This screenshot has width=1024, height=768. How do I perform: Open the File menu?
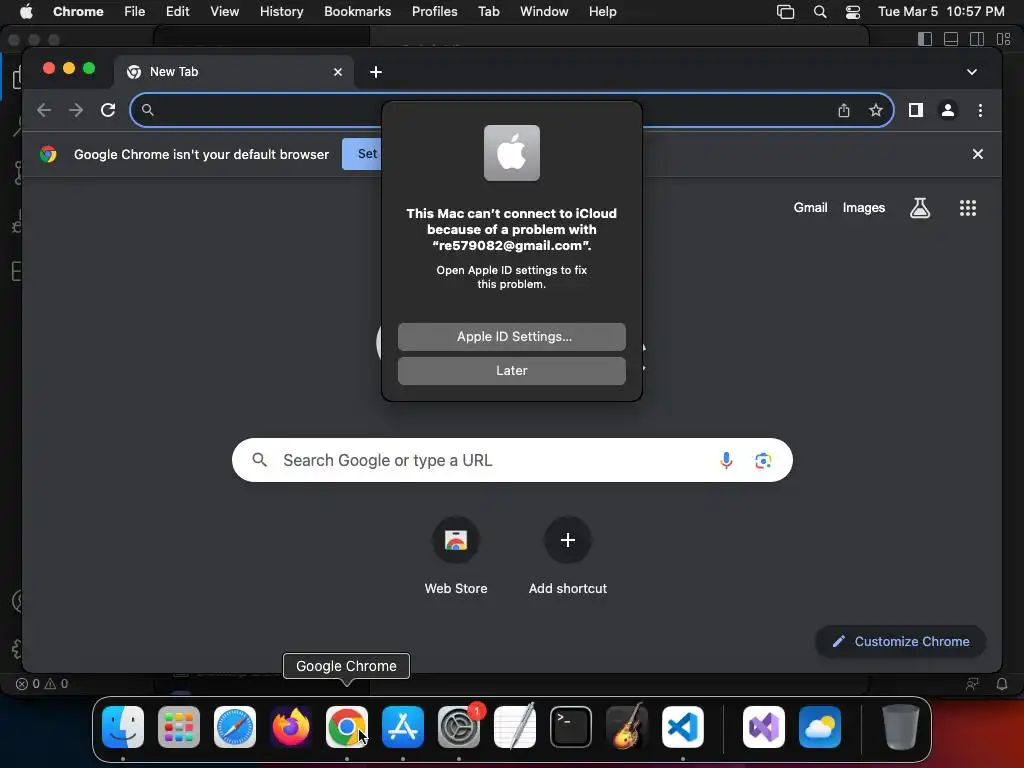point(135,12)
